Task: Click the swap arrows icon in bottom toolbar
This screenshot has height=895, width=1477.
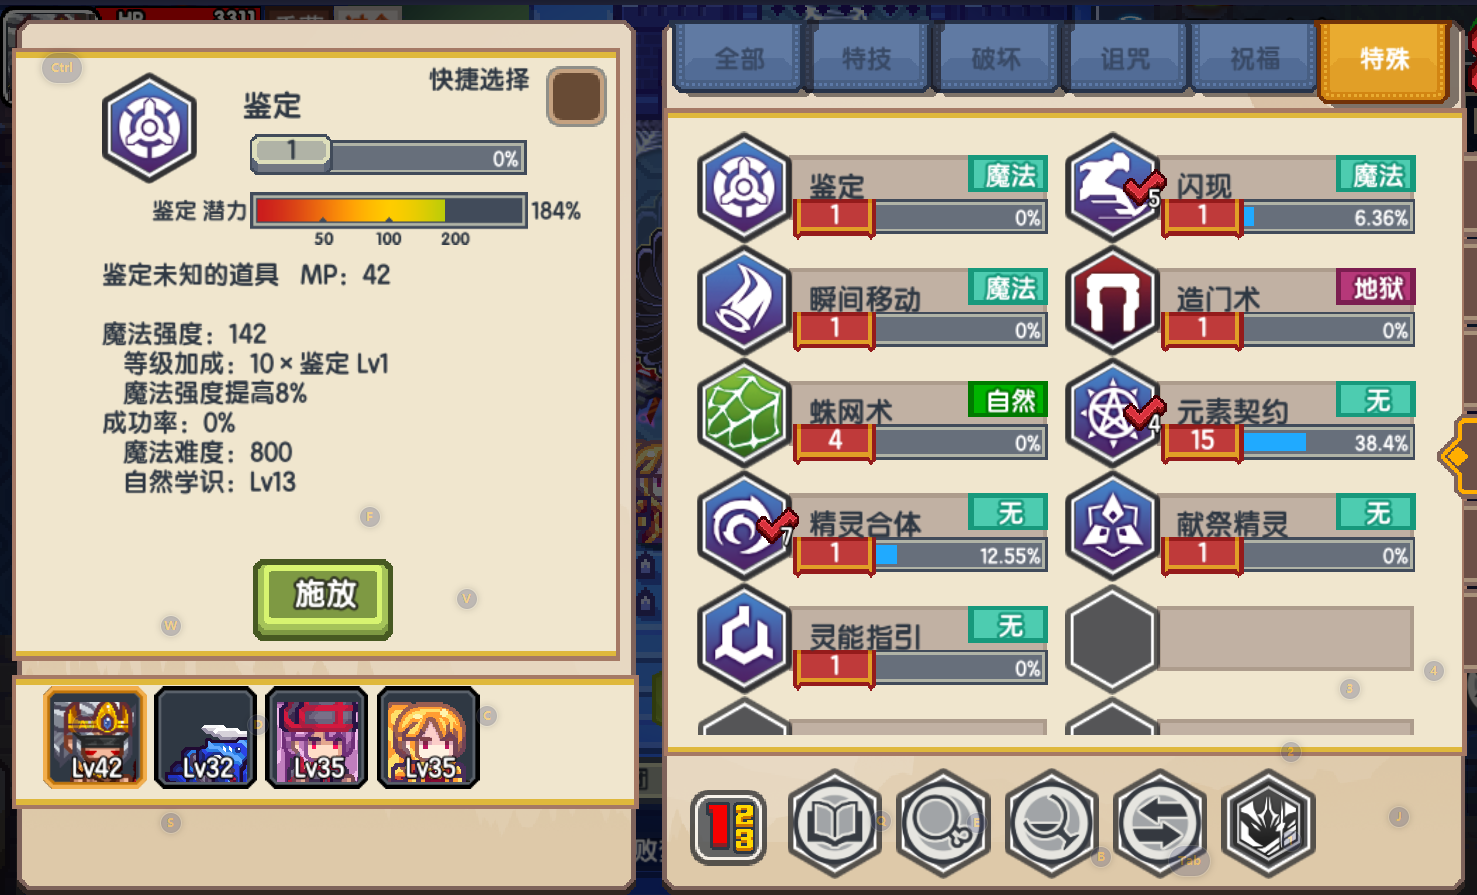Action: pyautogui.click(x=1160, y=824)
